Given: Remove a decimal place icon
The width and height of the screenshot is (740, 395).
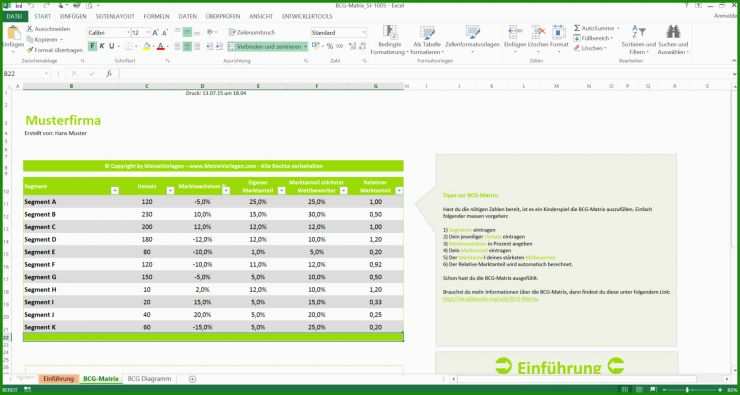Looking at the screenshot, I should (x=362, y=46).
